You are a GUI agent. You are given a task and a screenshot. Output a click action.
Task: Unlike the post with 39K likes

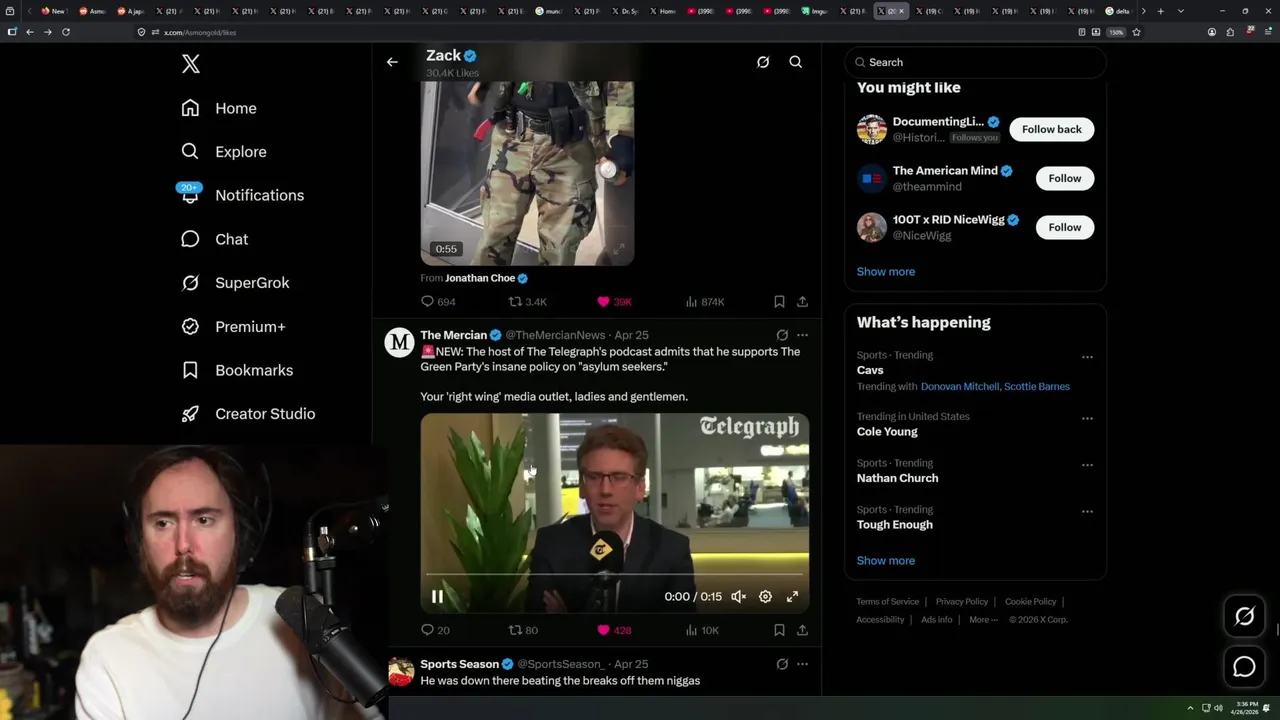(614, 301)
